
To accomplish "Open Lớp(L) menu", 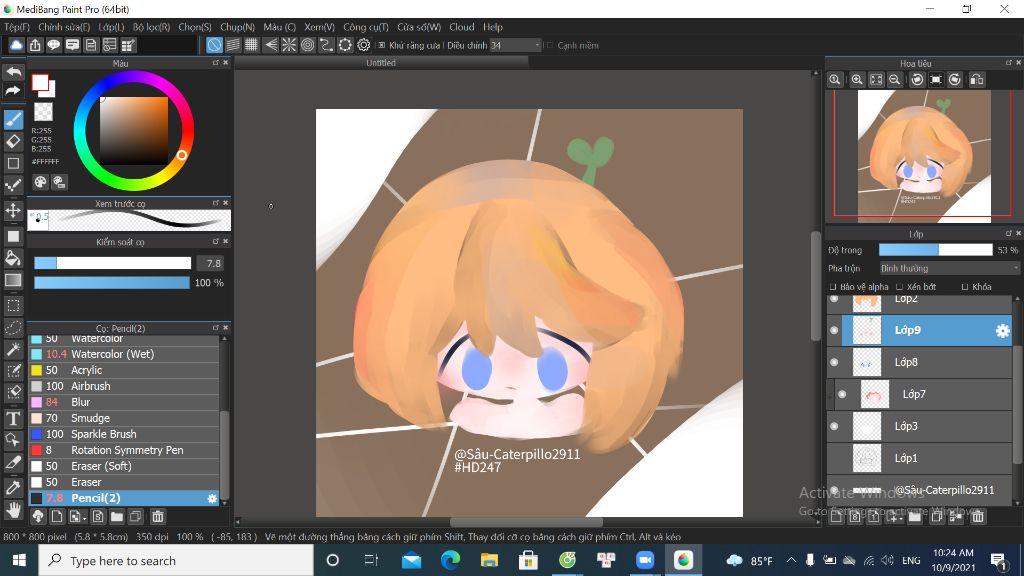I will pyautogui.click(x=111, y=27).
